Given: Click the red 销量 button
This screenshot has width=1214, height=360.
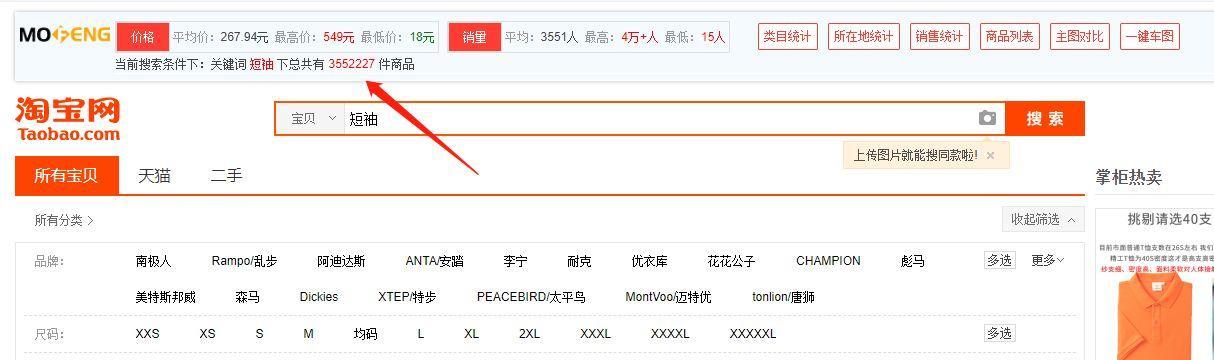Looking at the screenshot, I should click(474, 37).
